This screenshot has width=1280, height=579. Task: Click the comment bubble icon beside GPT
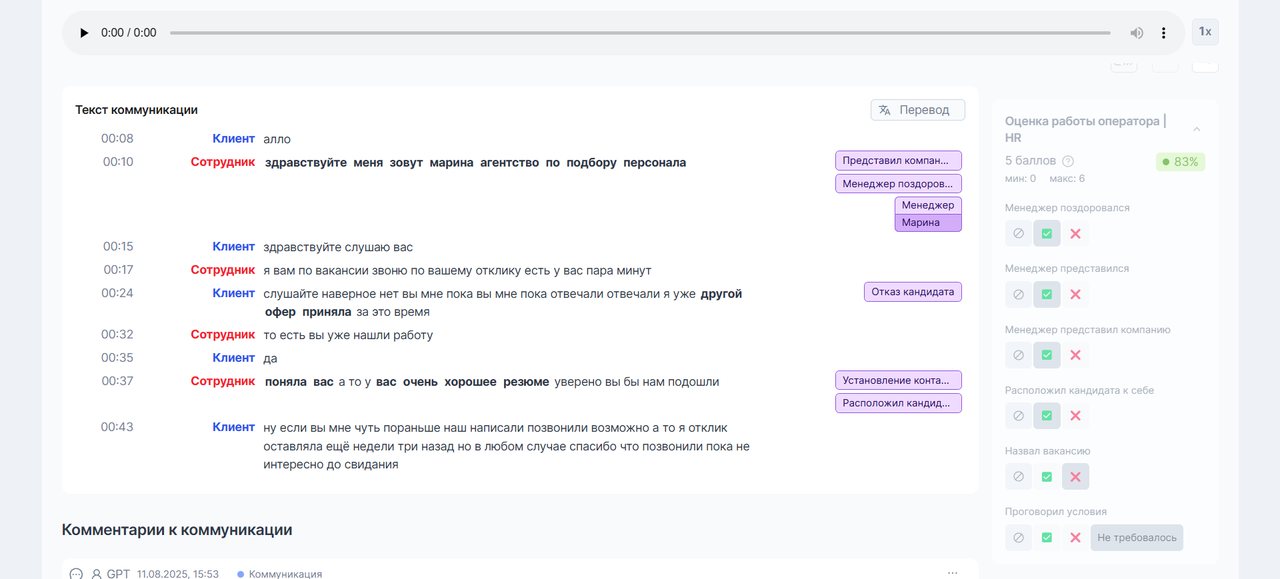[x=75, y=574]
